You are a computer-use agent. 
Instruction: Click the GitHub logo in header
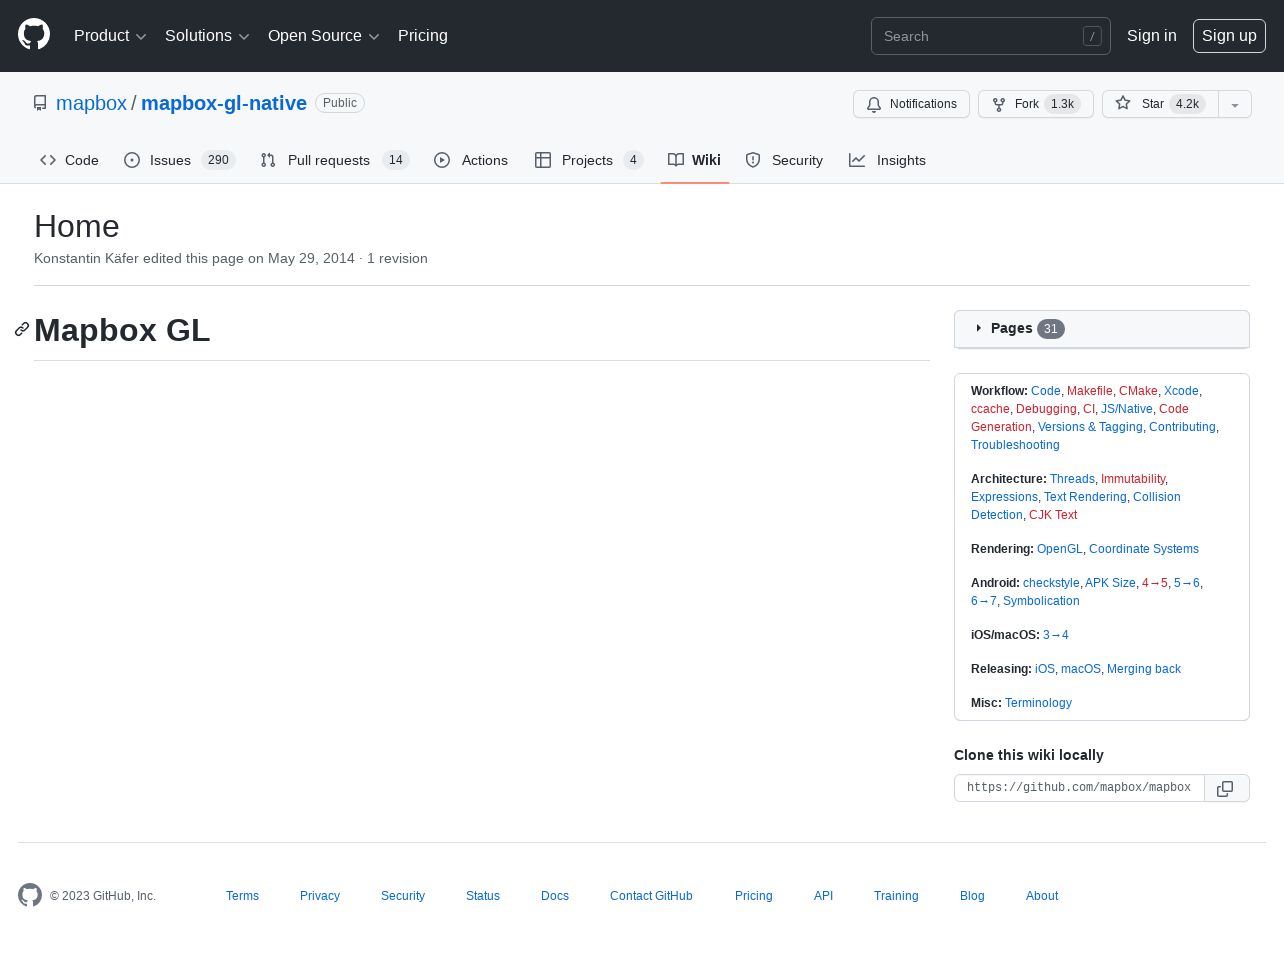pos(34,35)
